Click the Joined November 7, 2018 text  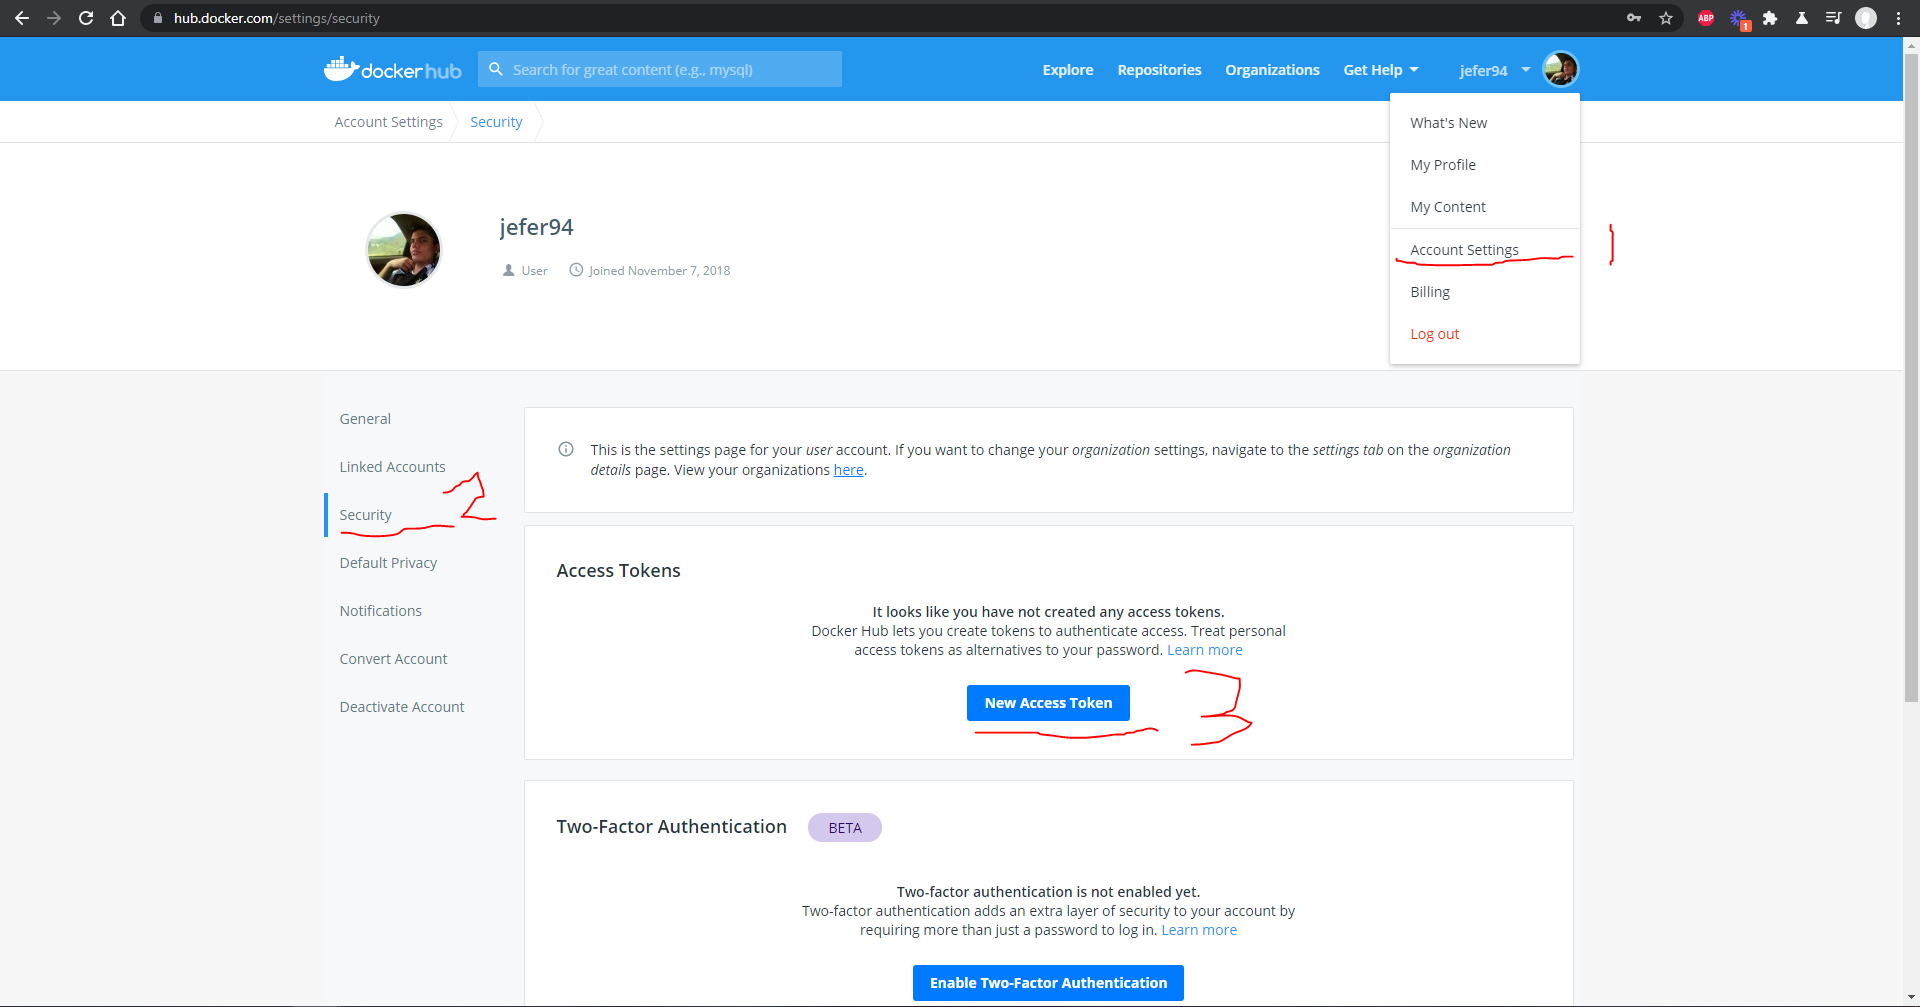(x=659, y=271)
